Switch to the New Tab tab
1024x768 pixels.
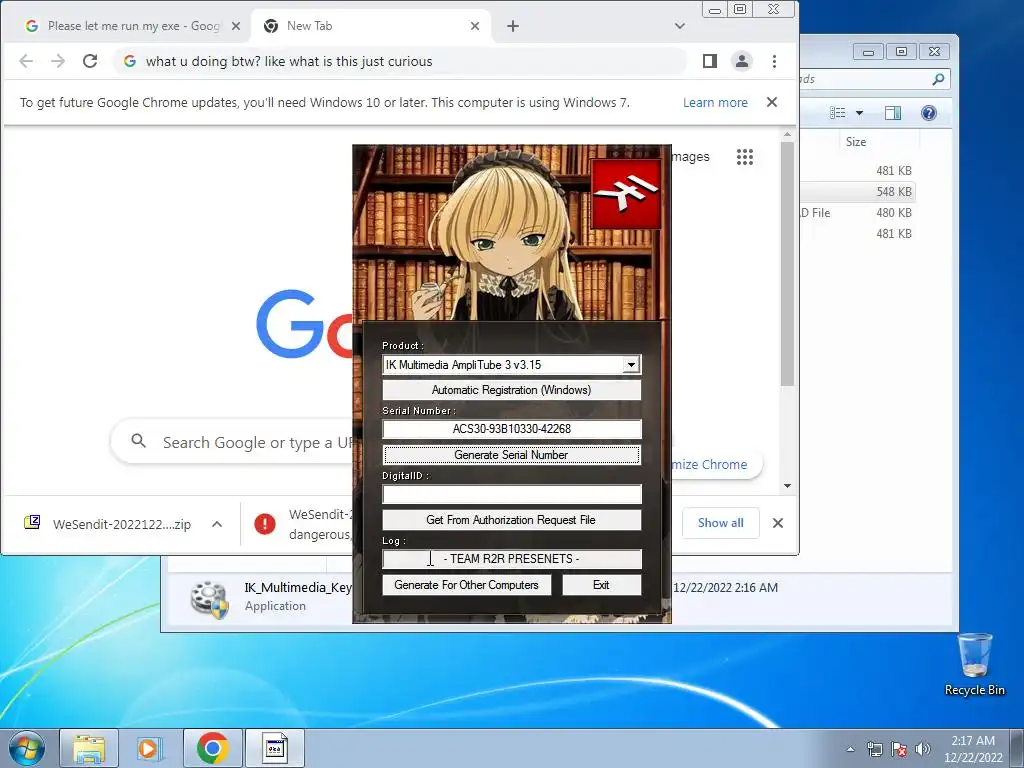[371, 26]
